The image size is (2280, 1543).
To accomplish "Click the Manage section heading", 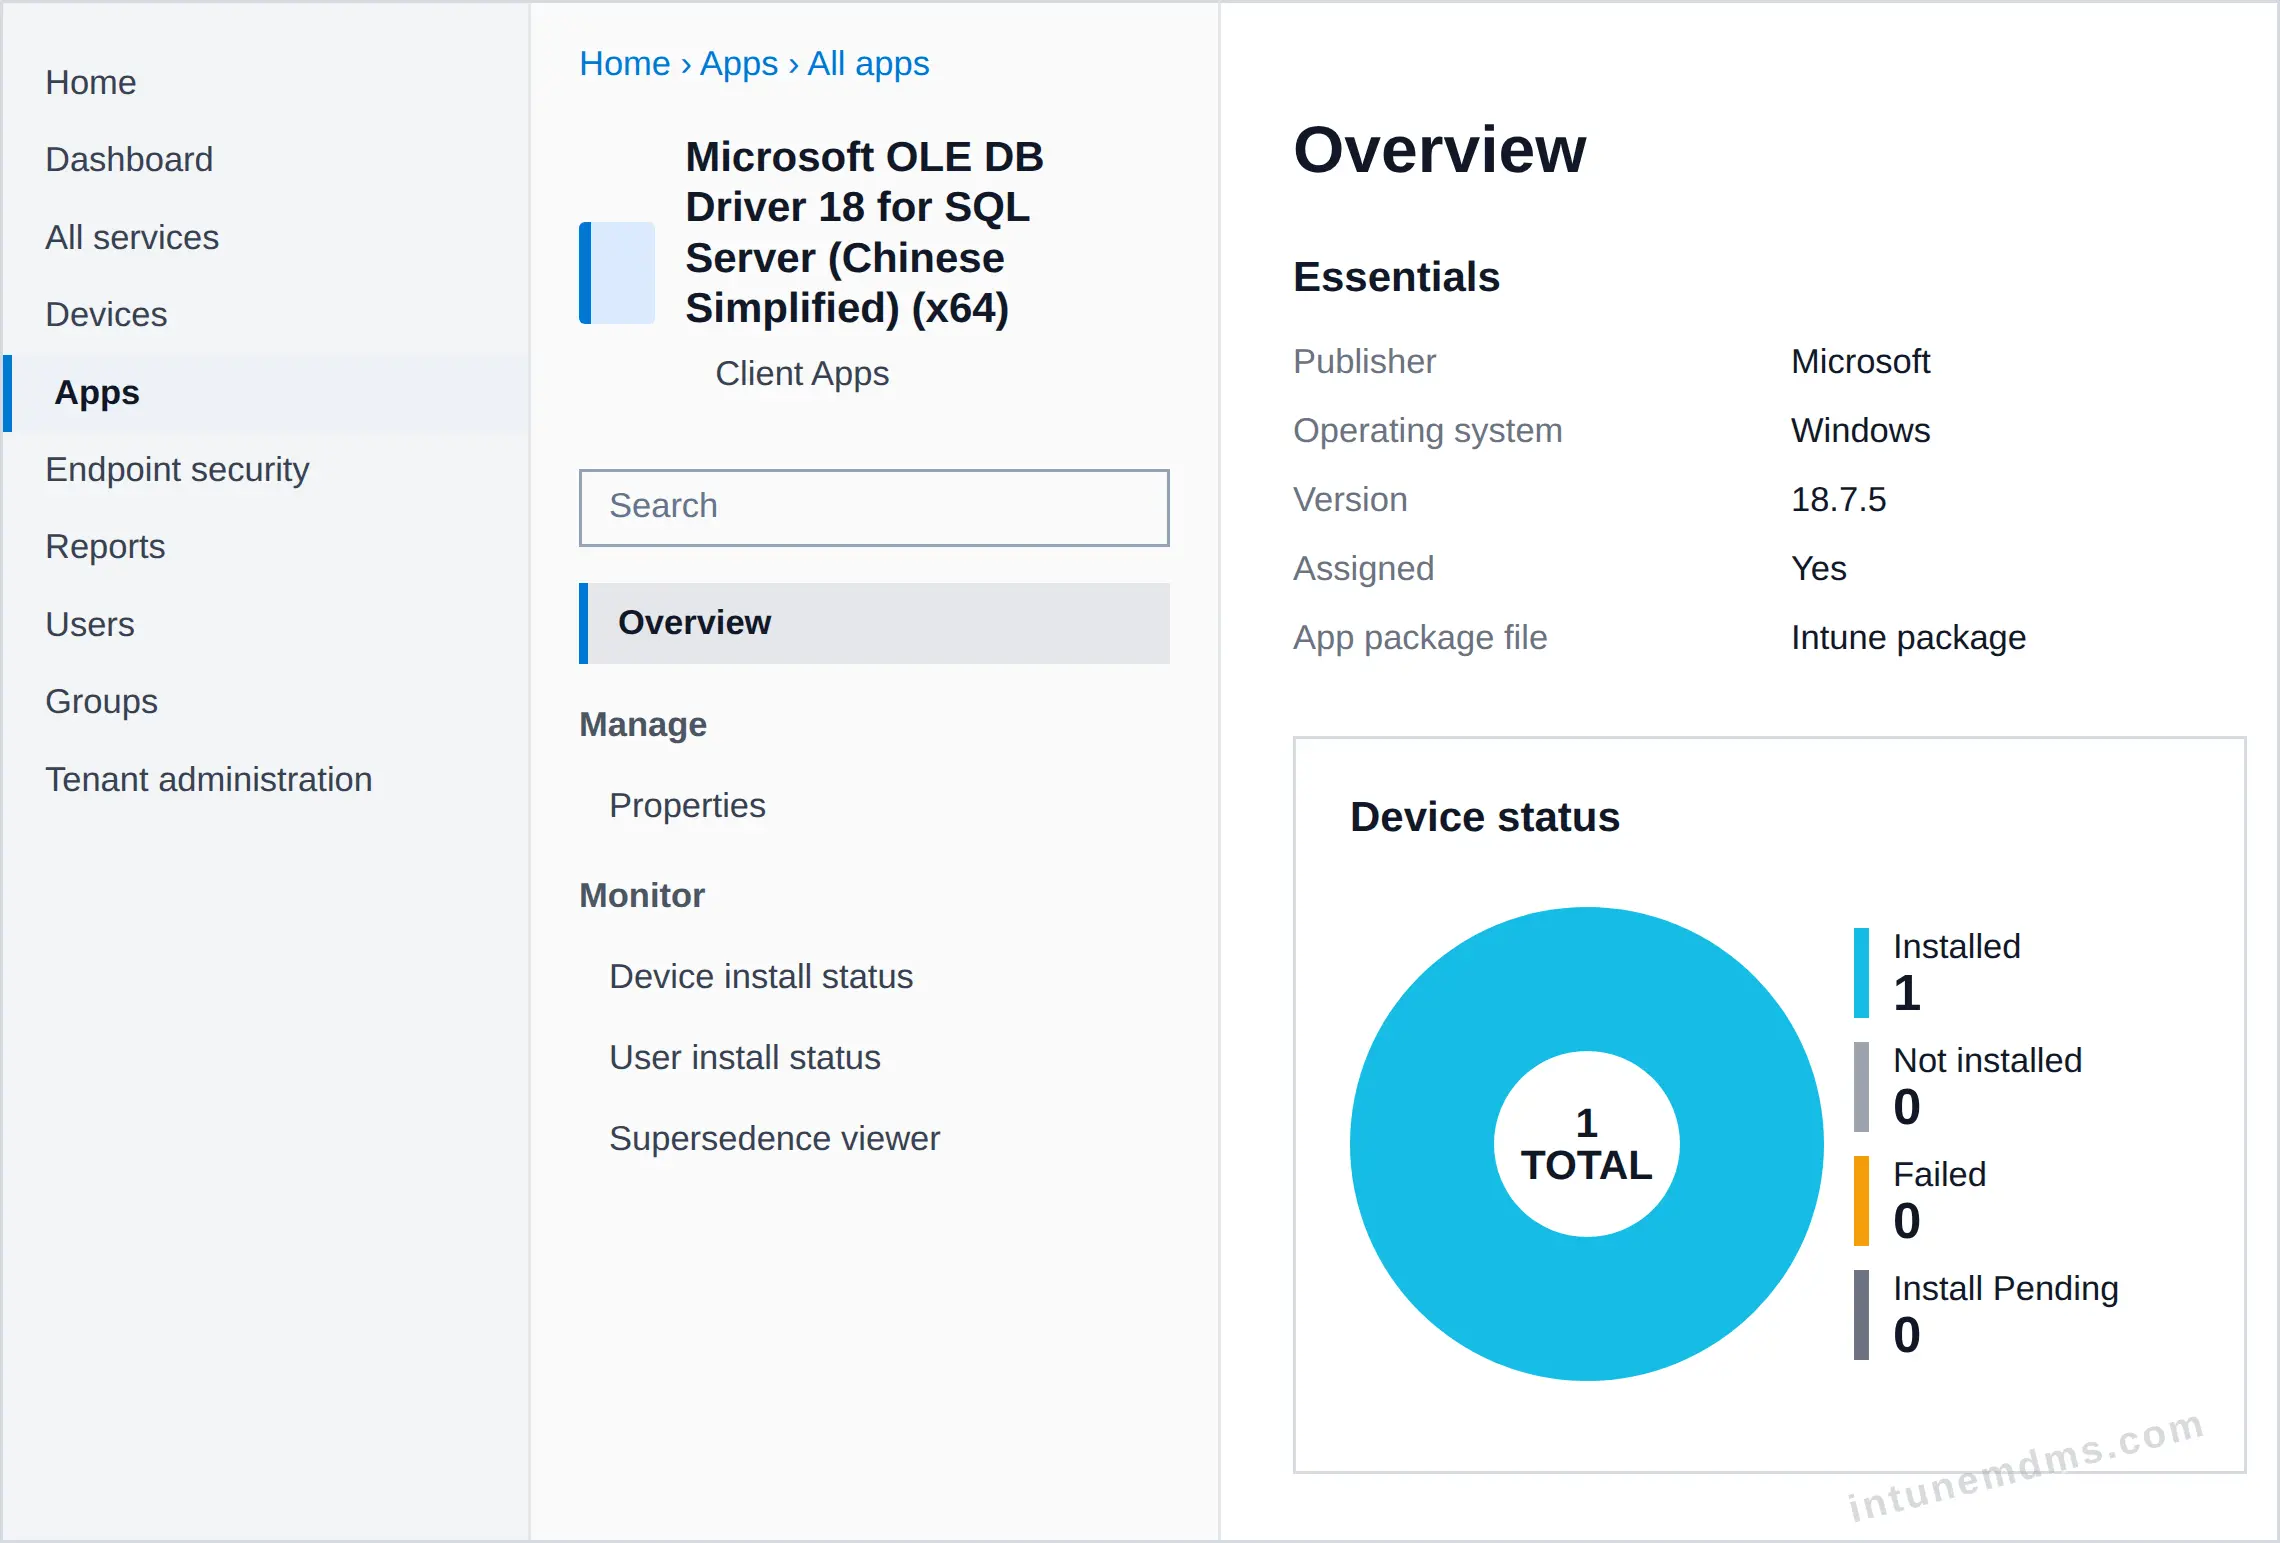I will coord(643,725).
